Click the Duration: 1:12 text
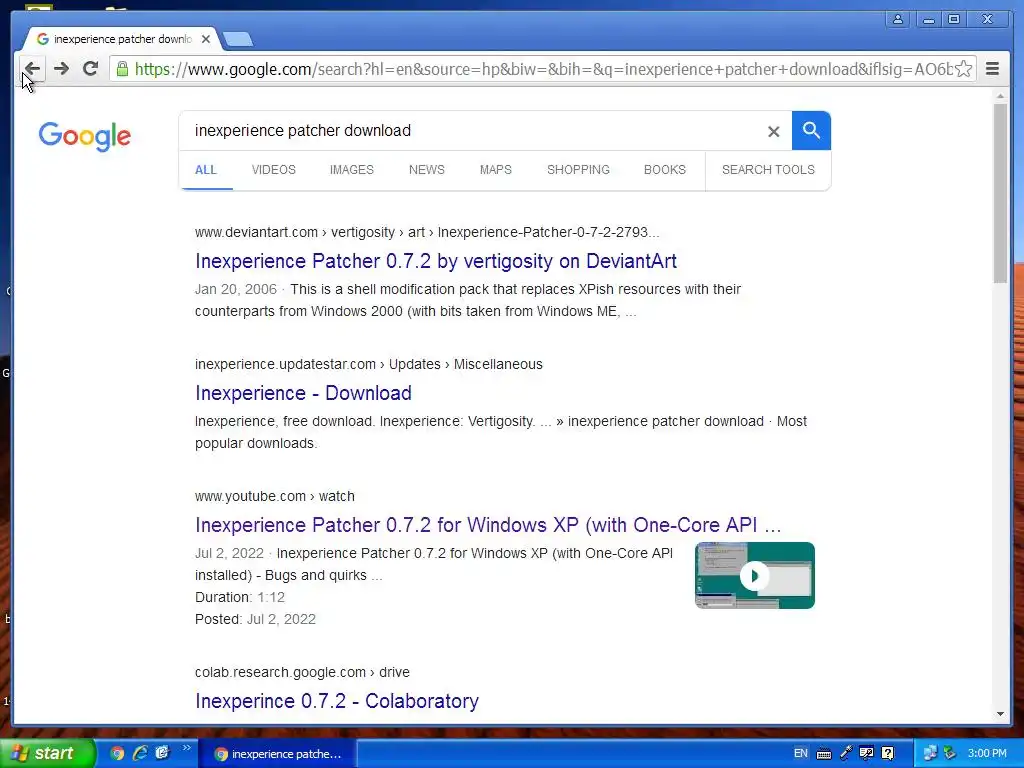Screen dimensions: 1024x768 (x=240, y=597)
